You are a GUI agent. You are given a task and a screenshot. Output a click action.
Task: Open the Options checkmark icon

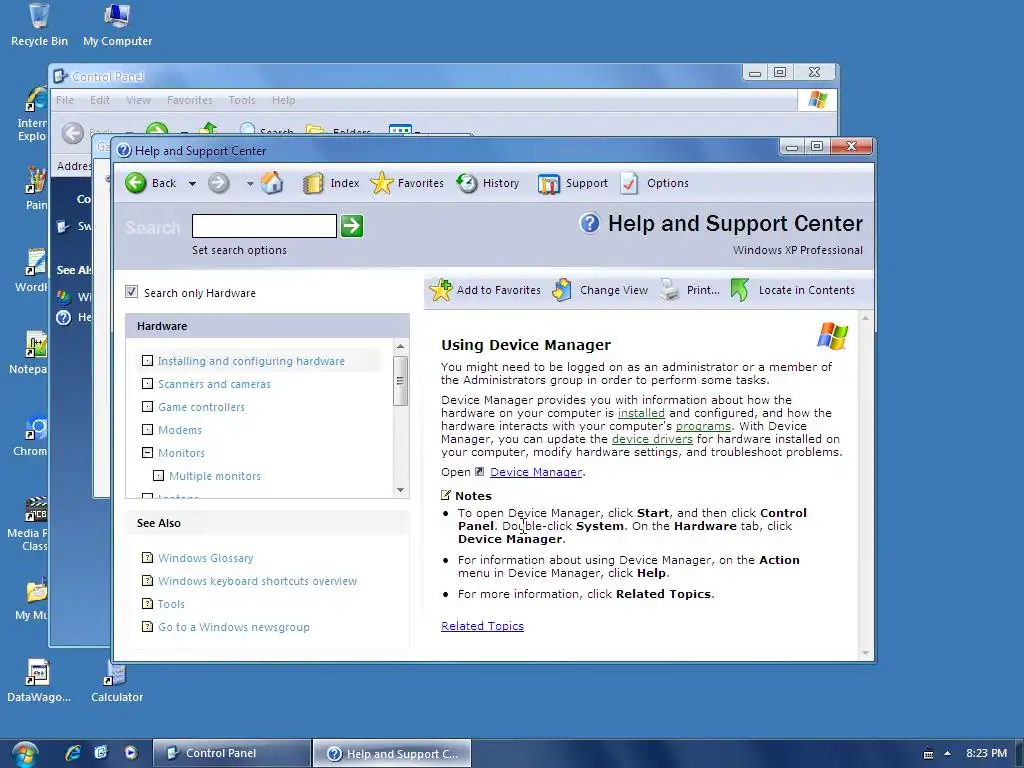pos(630,183)
